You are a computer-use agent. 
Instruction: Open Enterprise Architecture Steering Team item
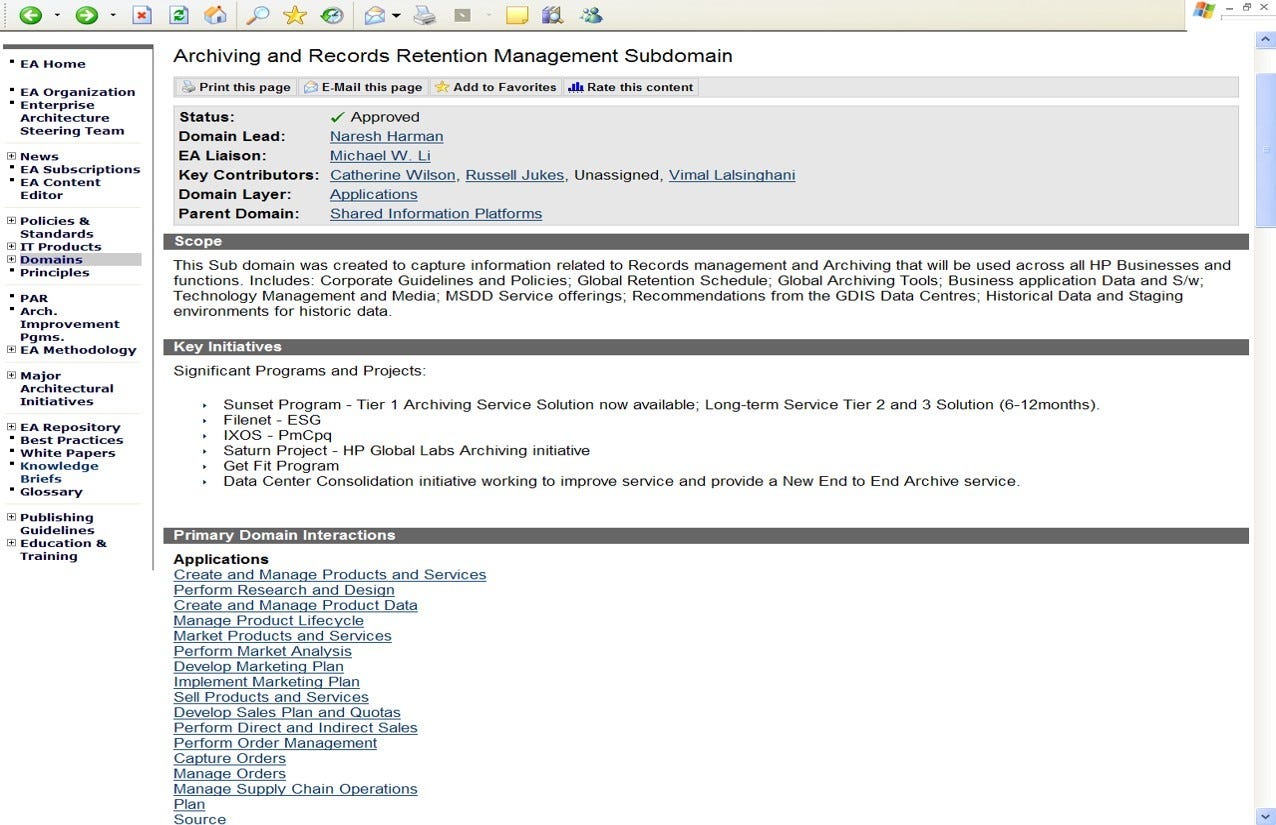72,118
